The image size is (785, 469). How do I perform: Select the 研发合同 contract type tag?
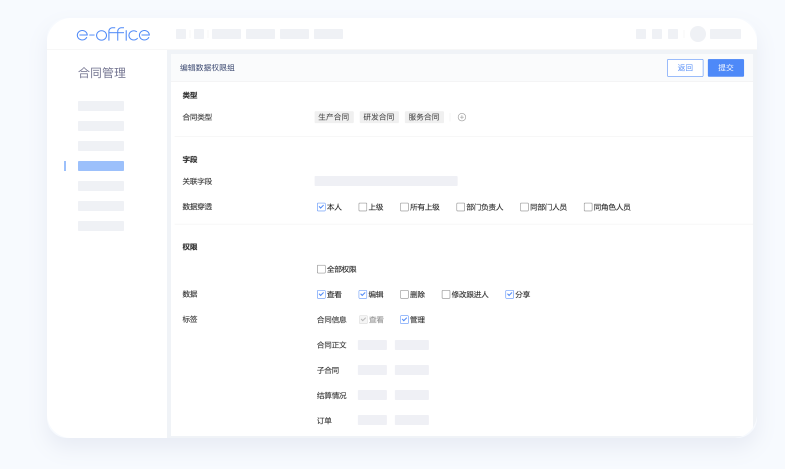(379, 117)
